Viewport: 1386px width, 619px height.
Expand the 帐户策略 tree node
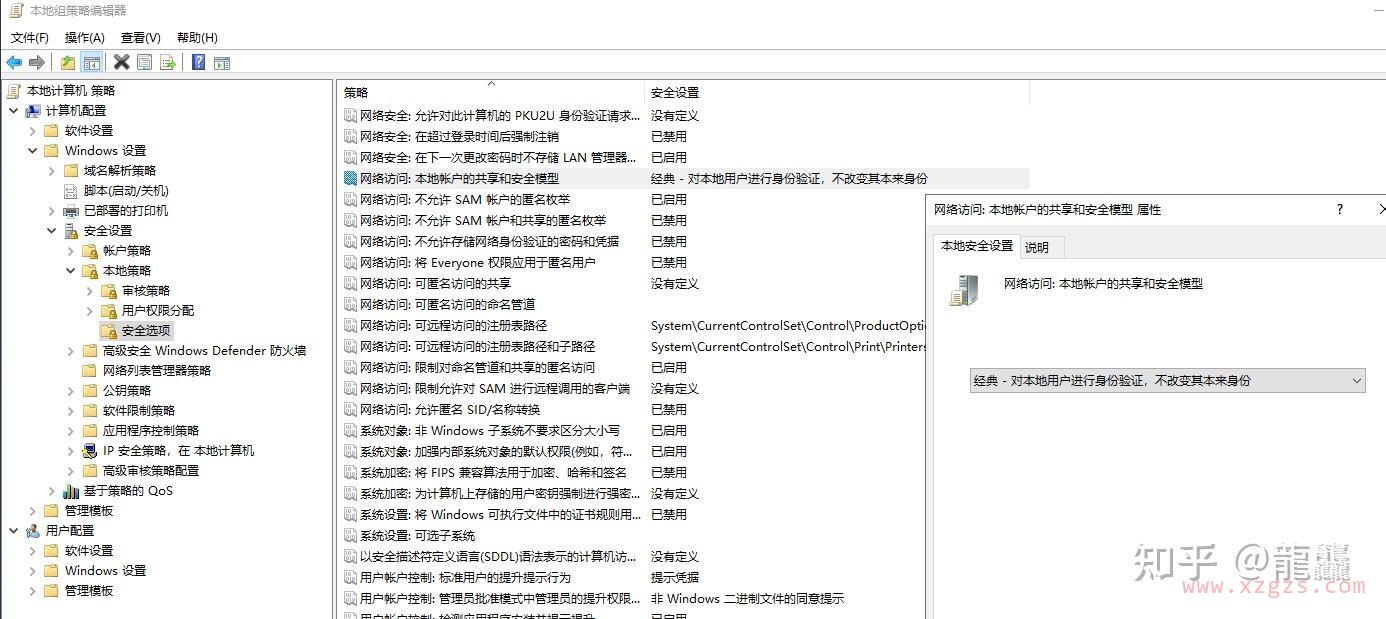[71, 250]
